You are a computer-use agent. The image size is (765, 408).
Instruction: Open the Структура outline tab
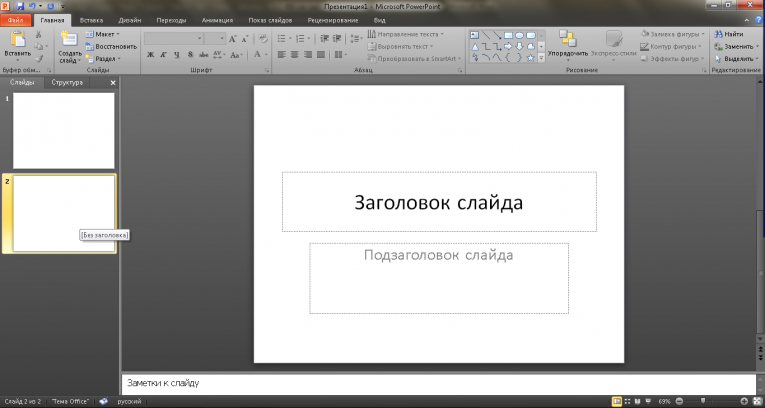(67, 82)
